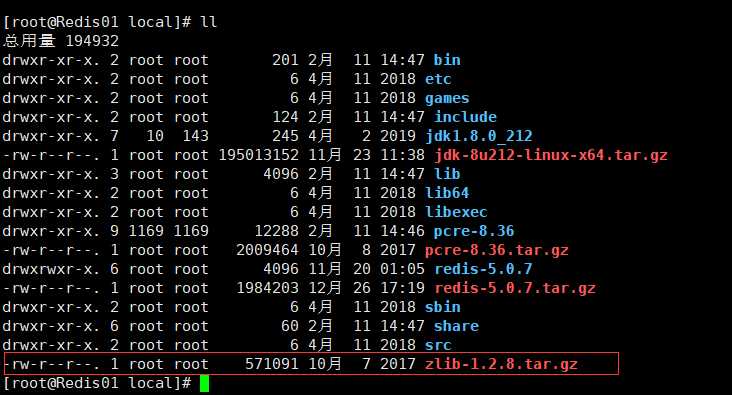The image size is (732, 395).
Task: Click the 'bin' directory name
Action: (x=447, y=60)
